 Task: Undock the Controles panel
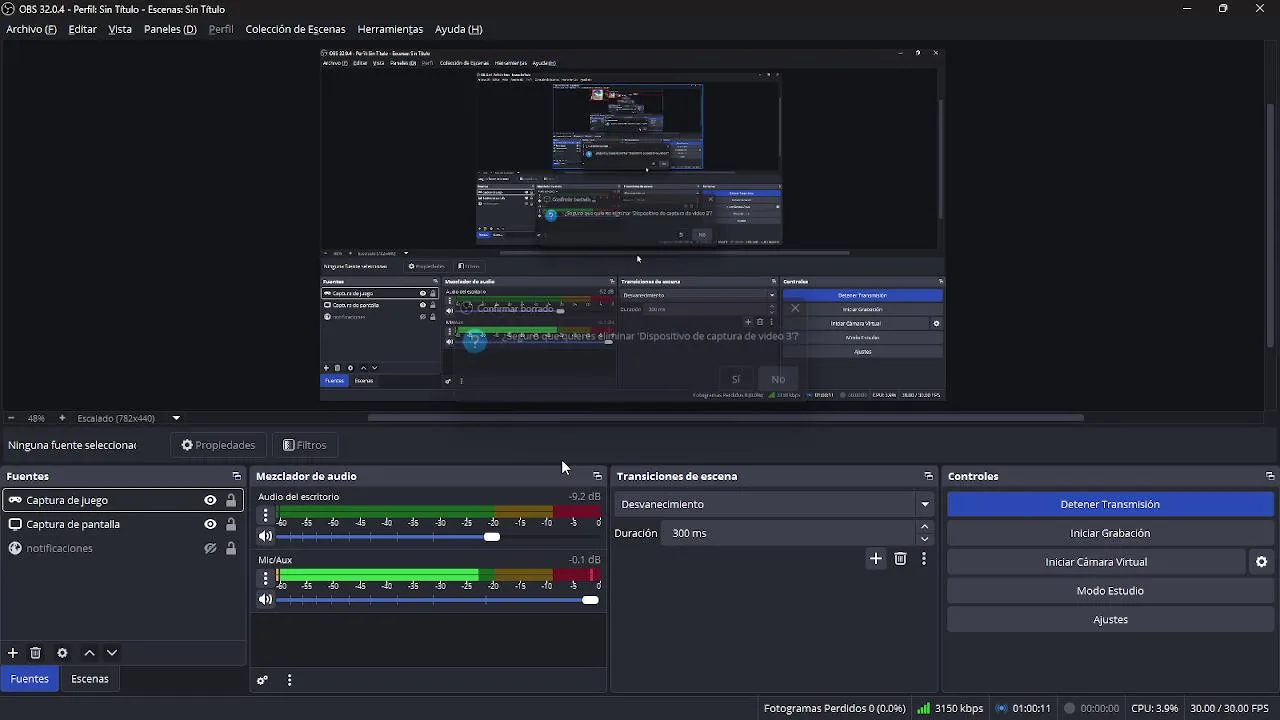coord(1270,476)
